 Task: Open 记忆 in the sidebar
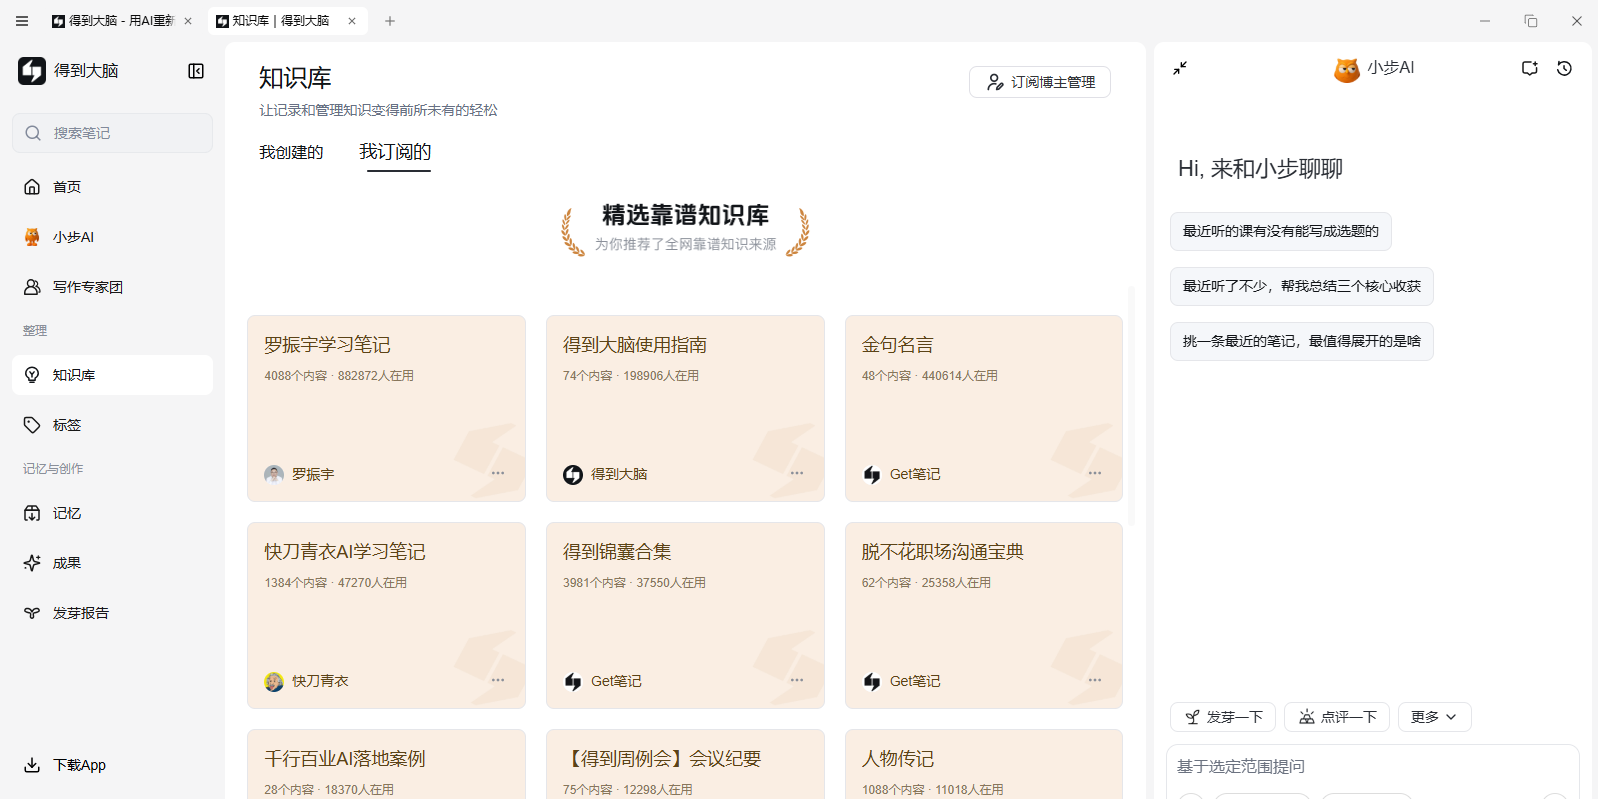(x=112, y=513)
